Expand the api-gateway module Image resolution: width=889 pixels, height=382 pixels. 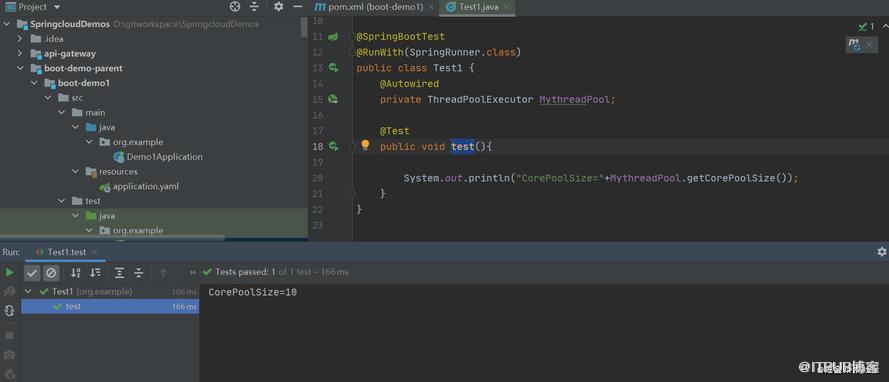(20, 54)
